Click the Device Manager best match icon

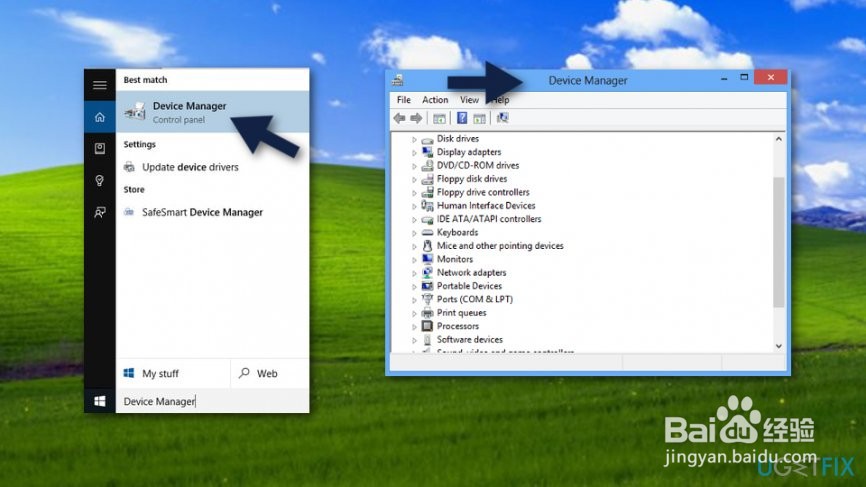point(135,112)
